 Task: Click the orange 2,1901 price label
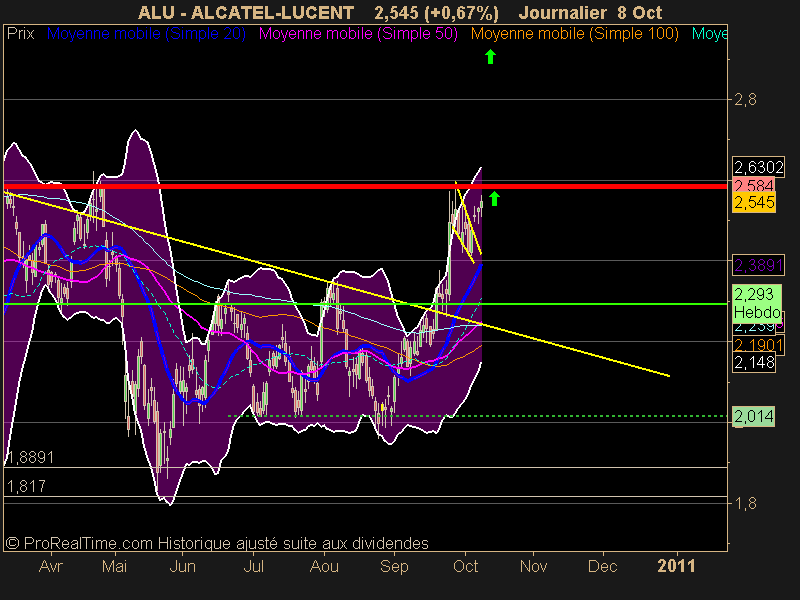[758, 345]
